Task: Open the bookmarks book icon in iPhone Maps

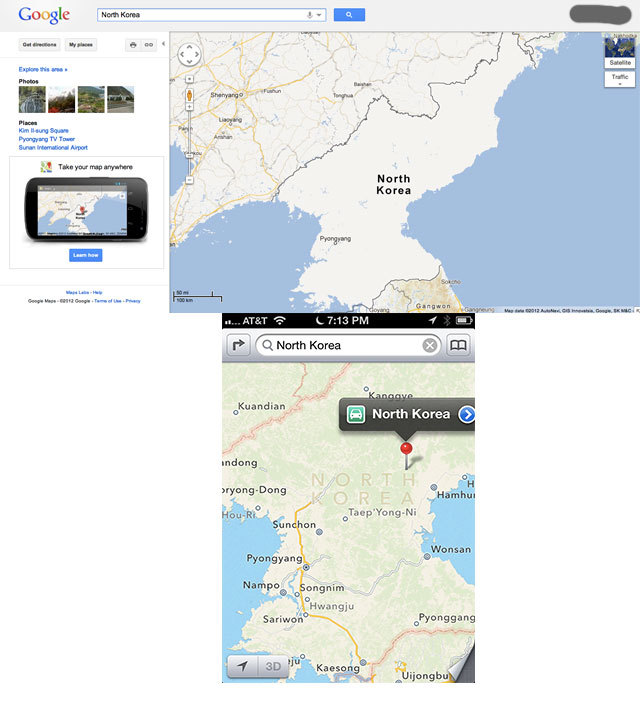Action: (458, 345)
